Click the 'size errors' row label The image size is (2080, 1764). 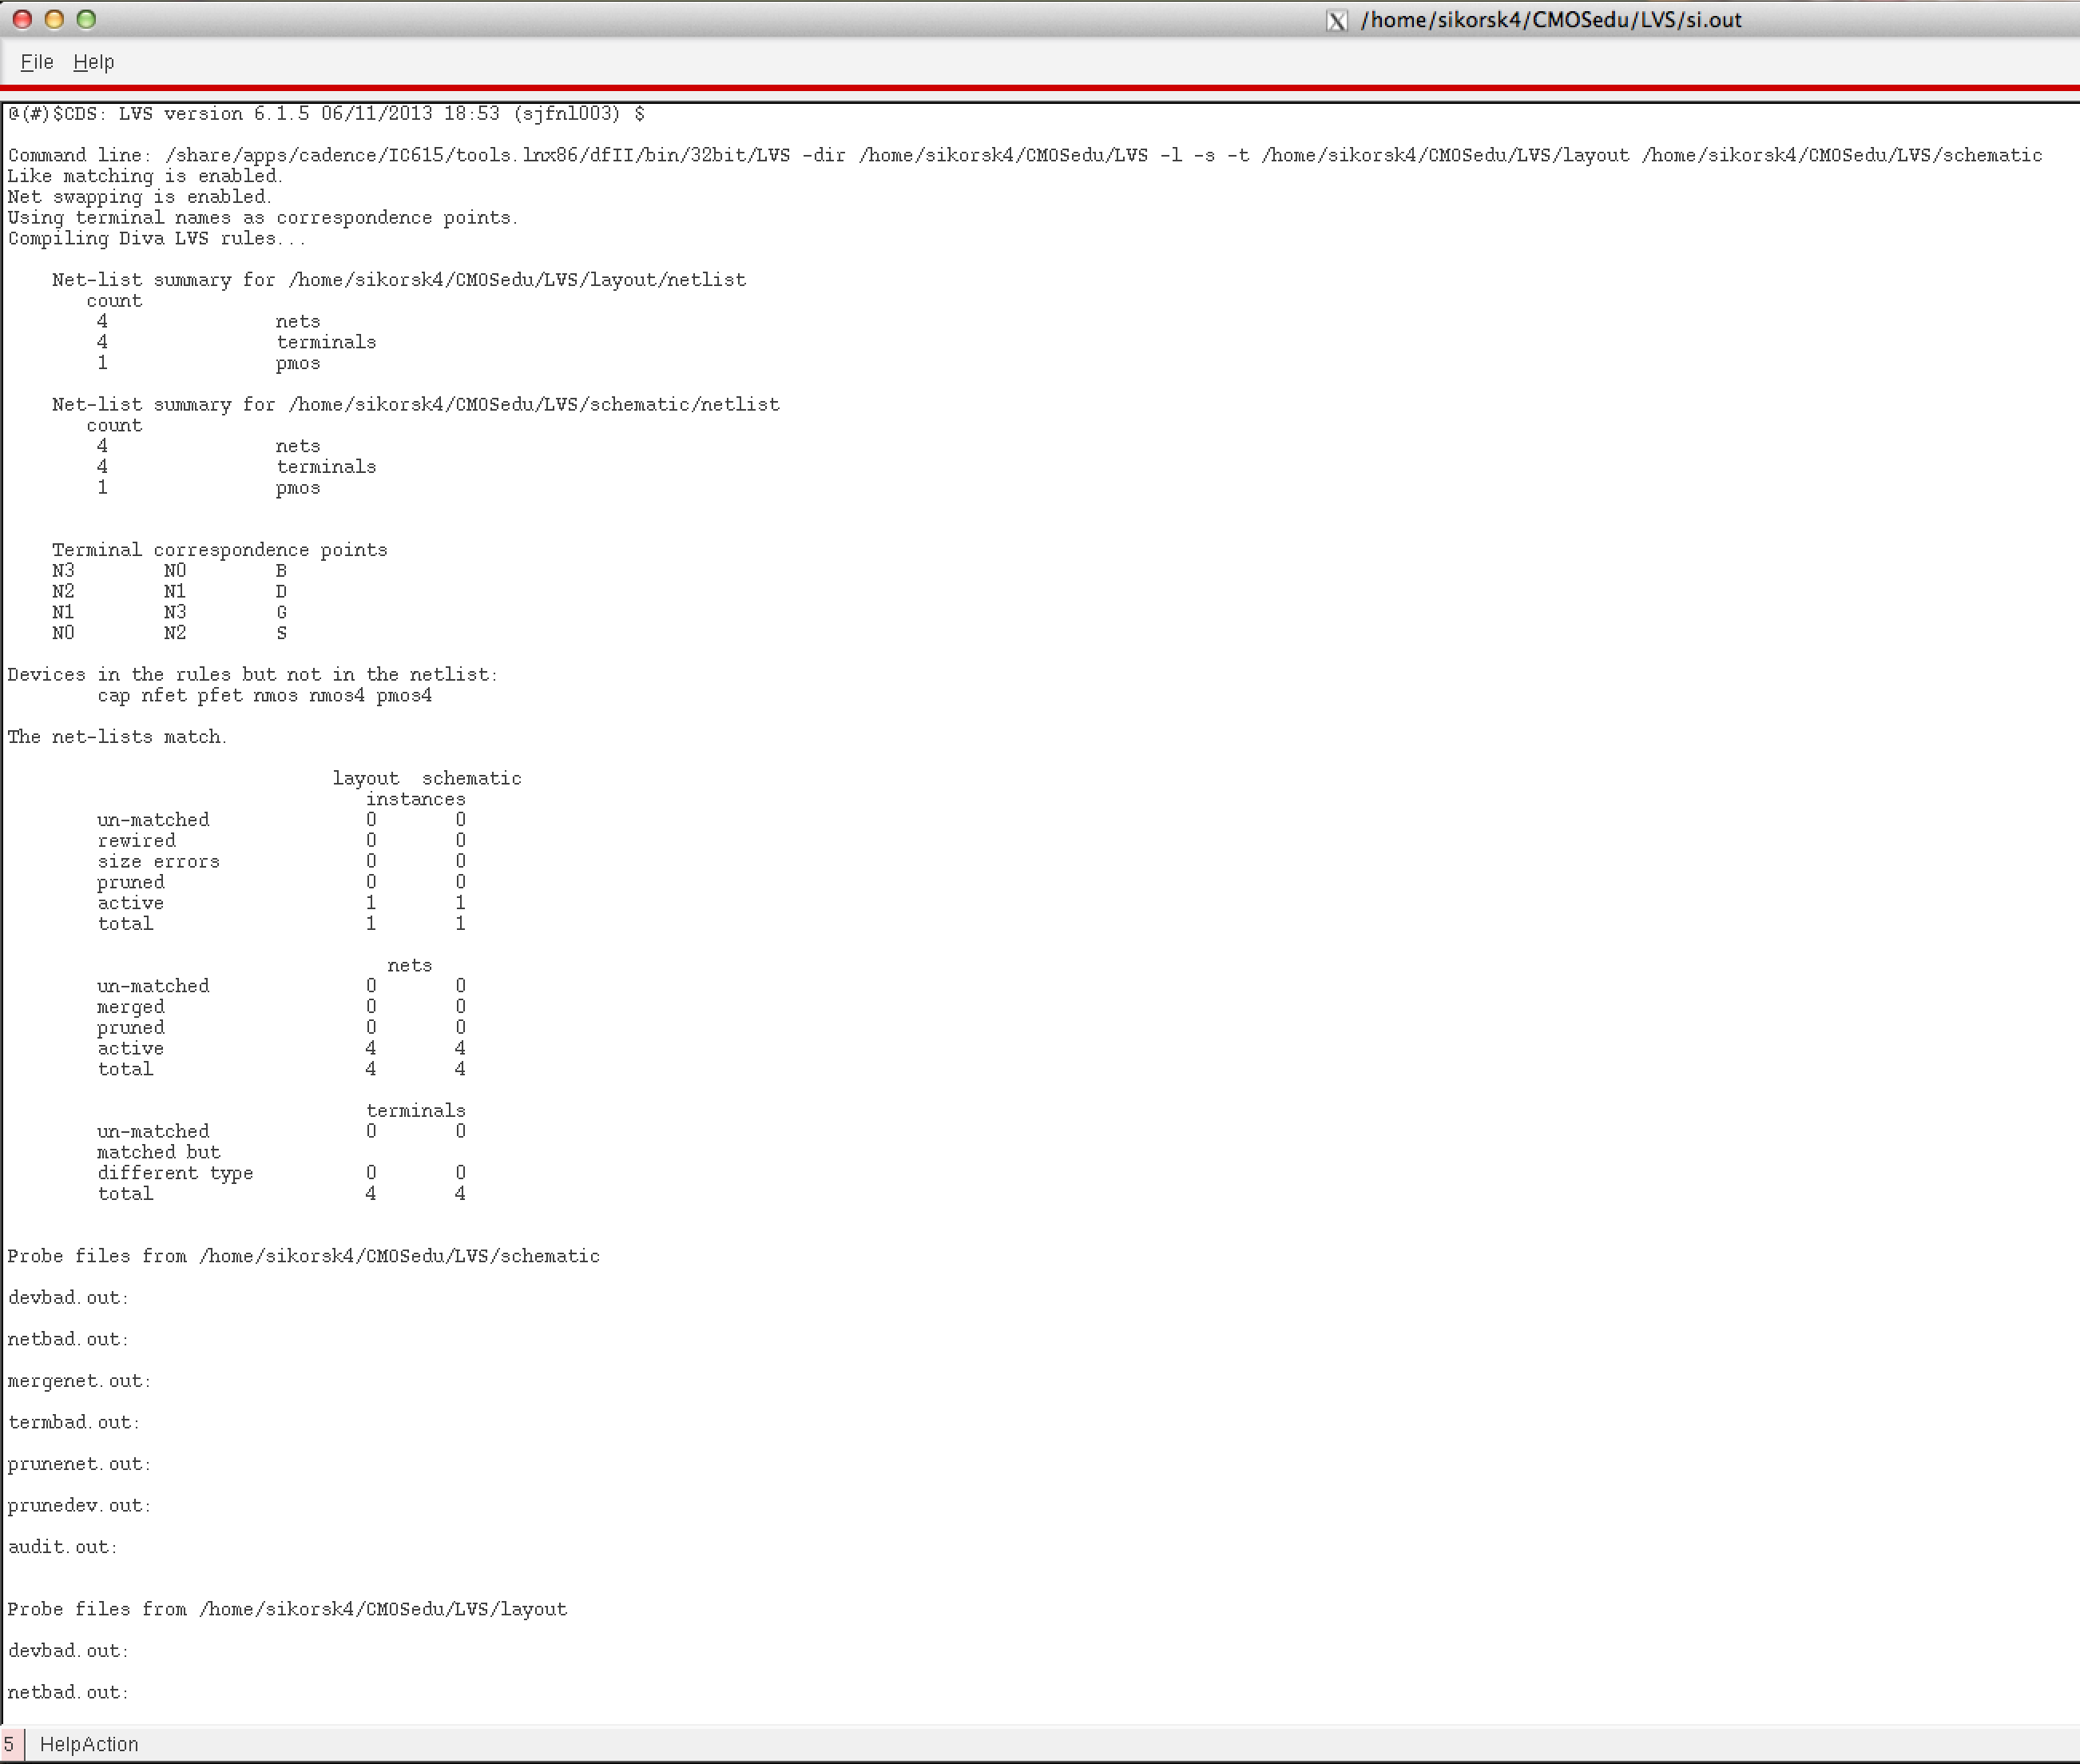coord(158,862)
